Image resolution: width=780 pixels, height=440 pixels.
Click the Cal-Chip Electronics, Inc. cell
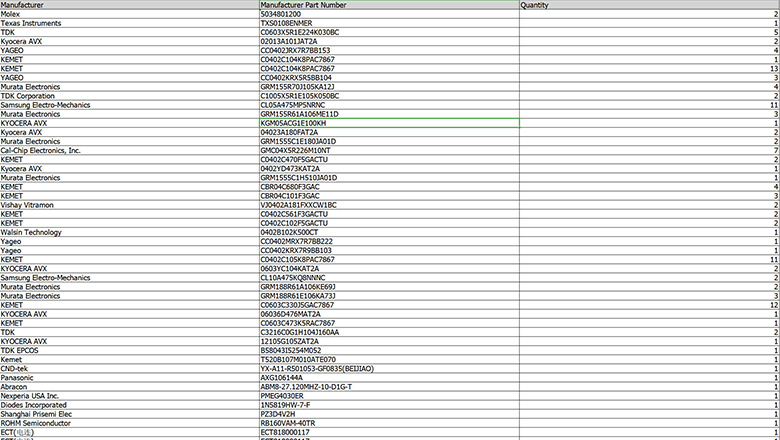[129, 150]
